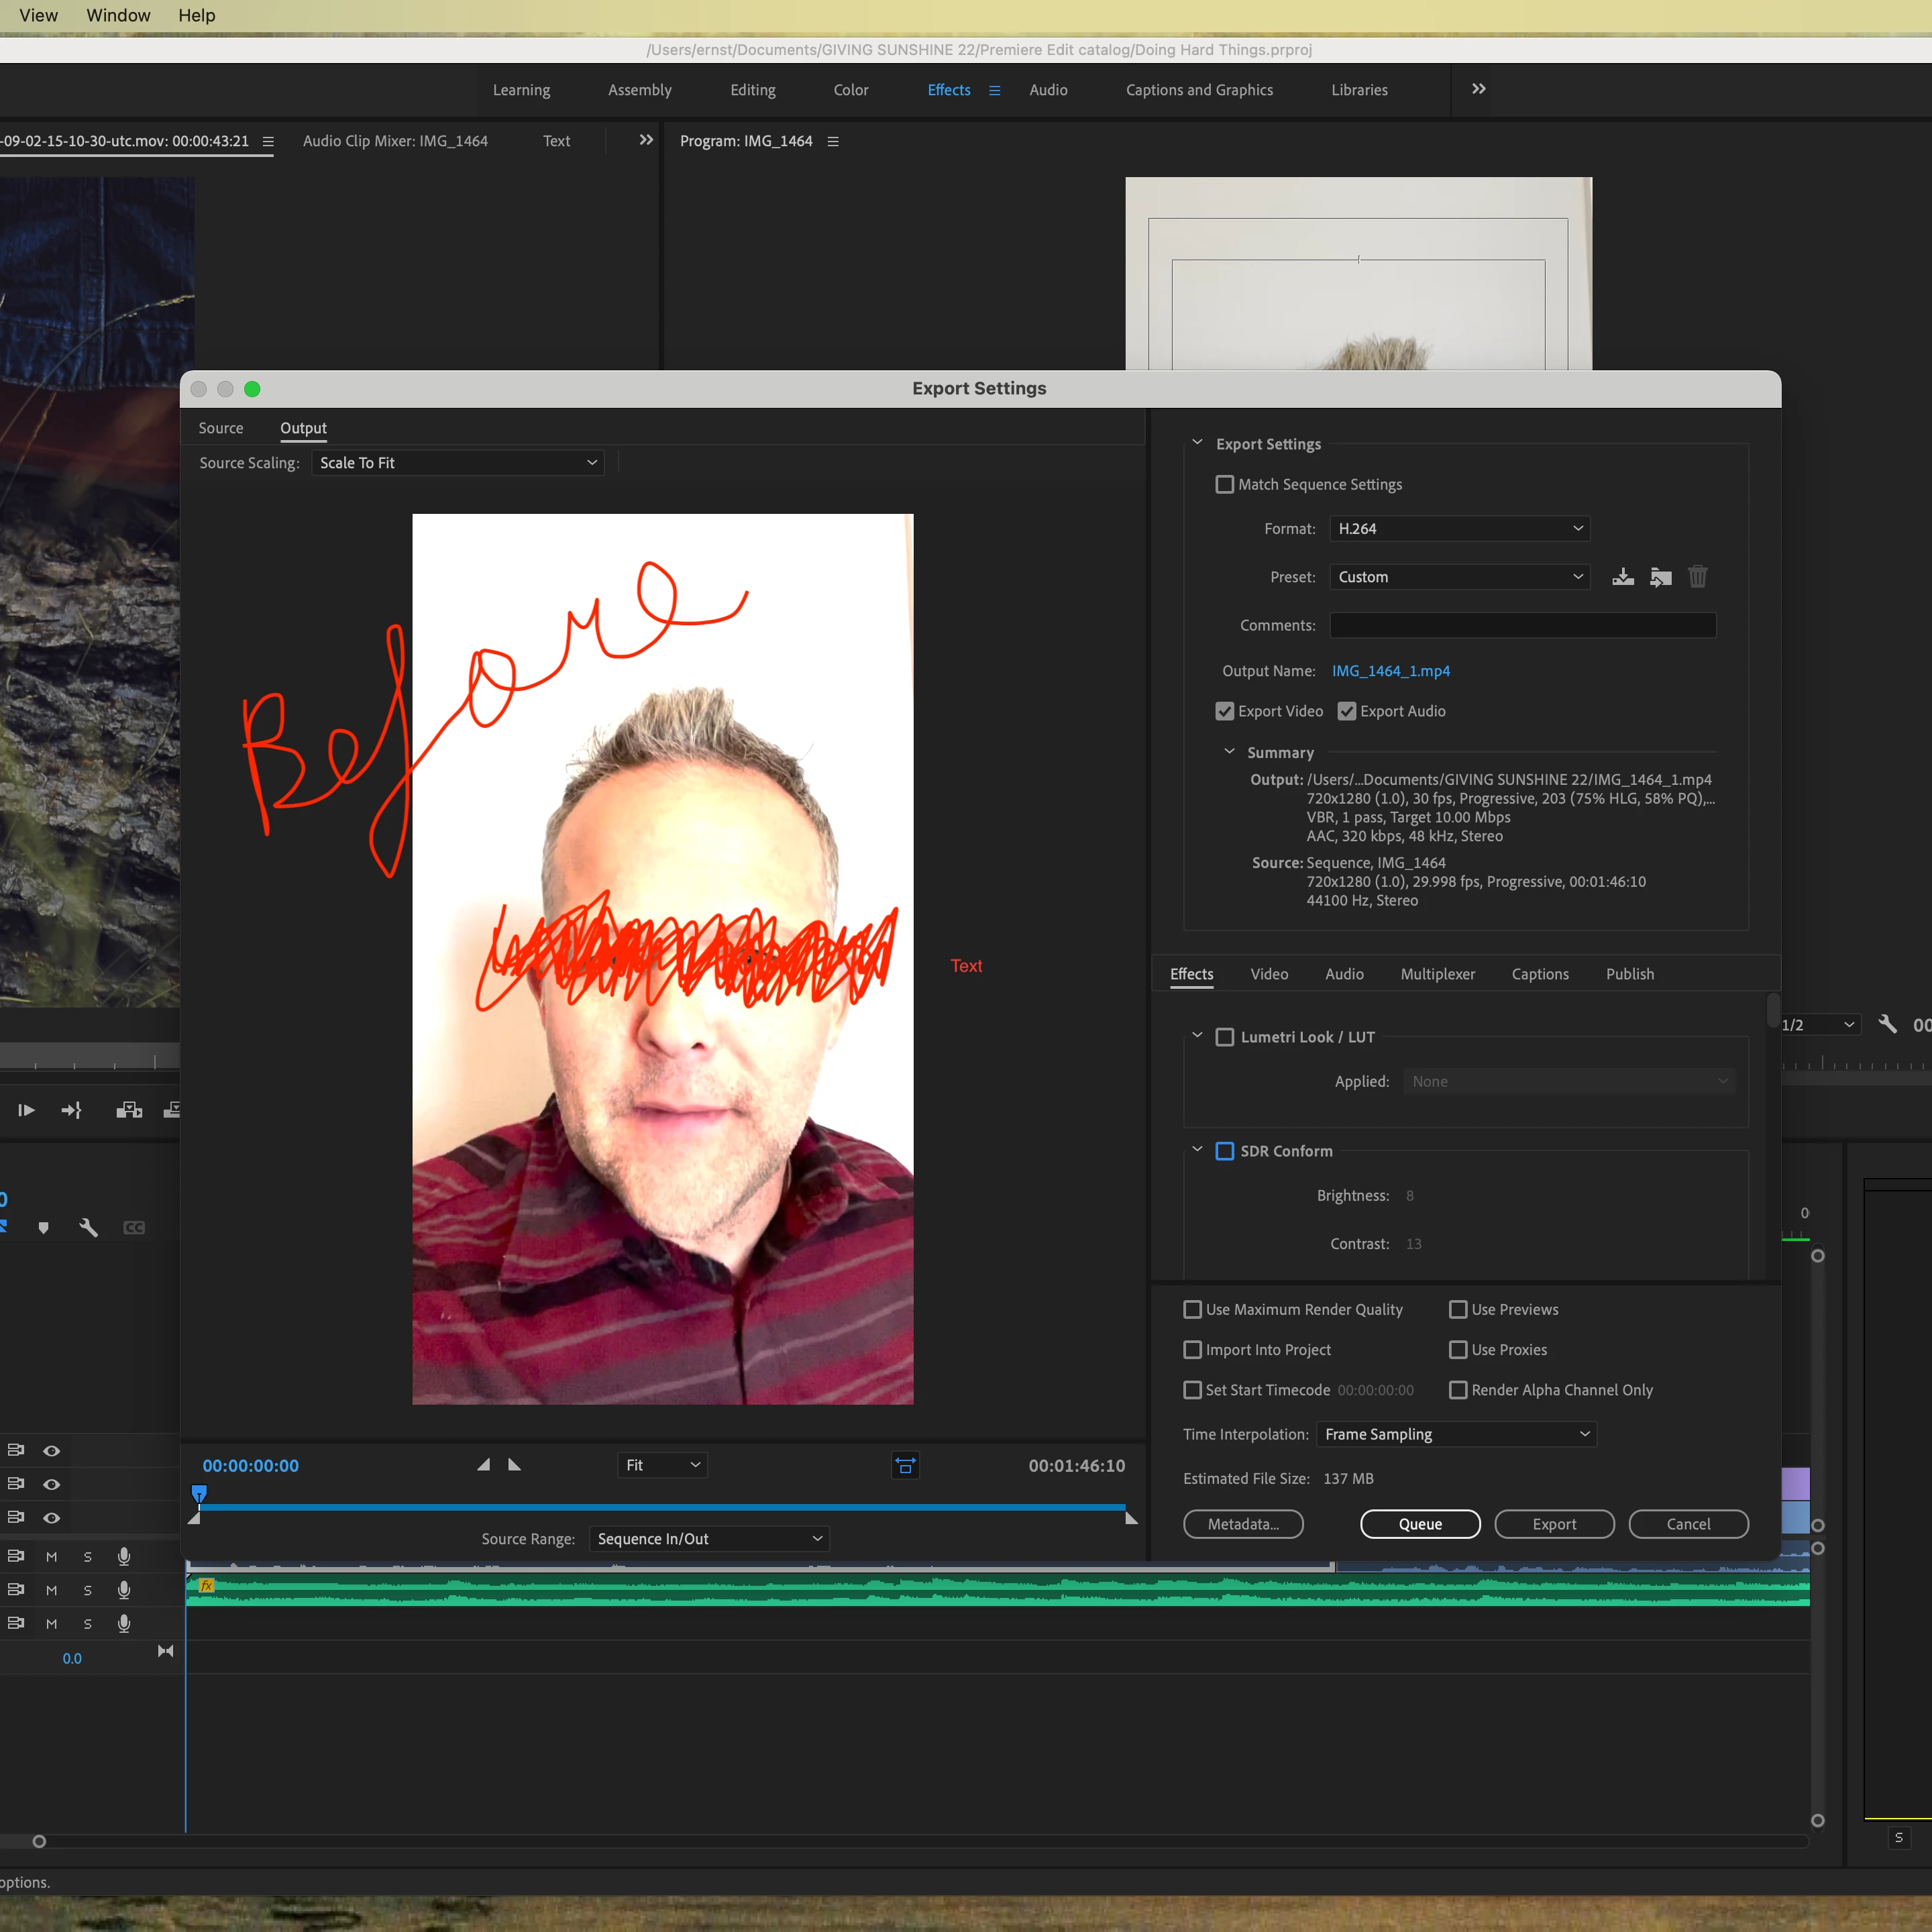Click the blue export preview timeline bar
The width and height of the screenshot is (1932, 1932).
click(x=660, y=1506)
